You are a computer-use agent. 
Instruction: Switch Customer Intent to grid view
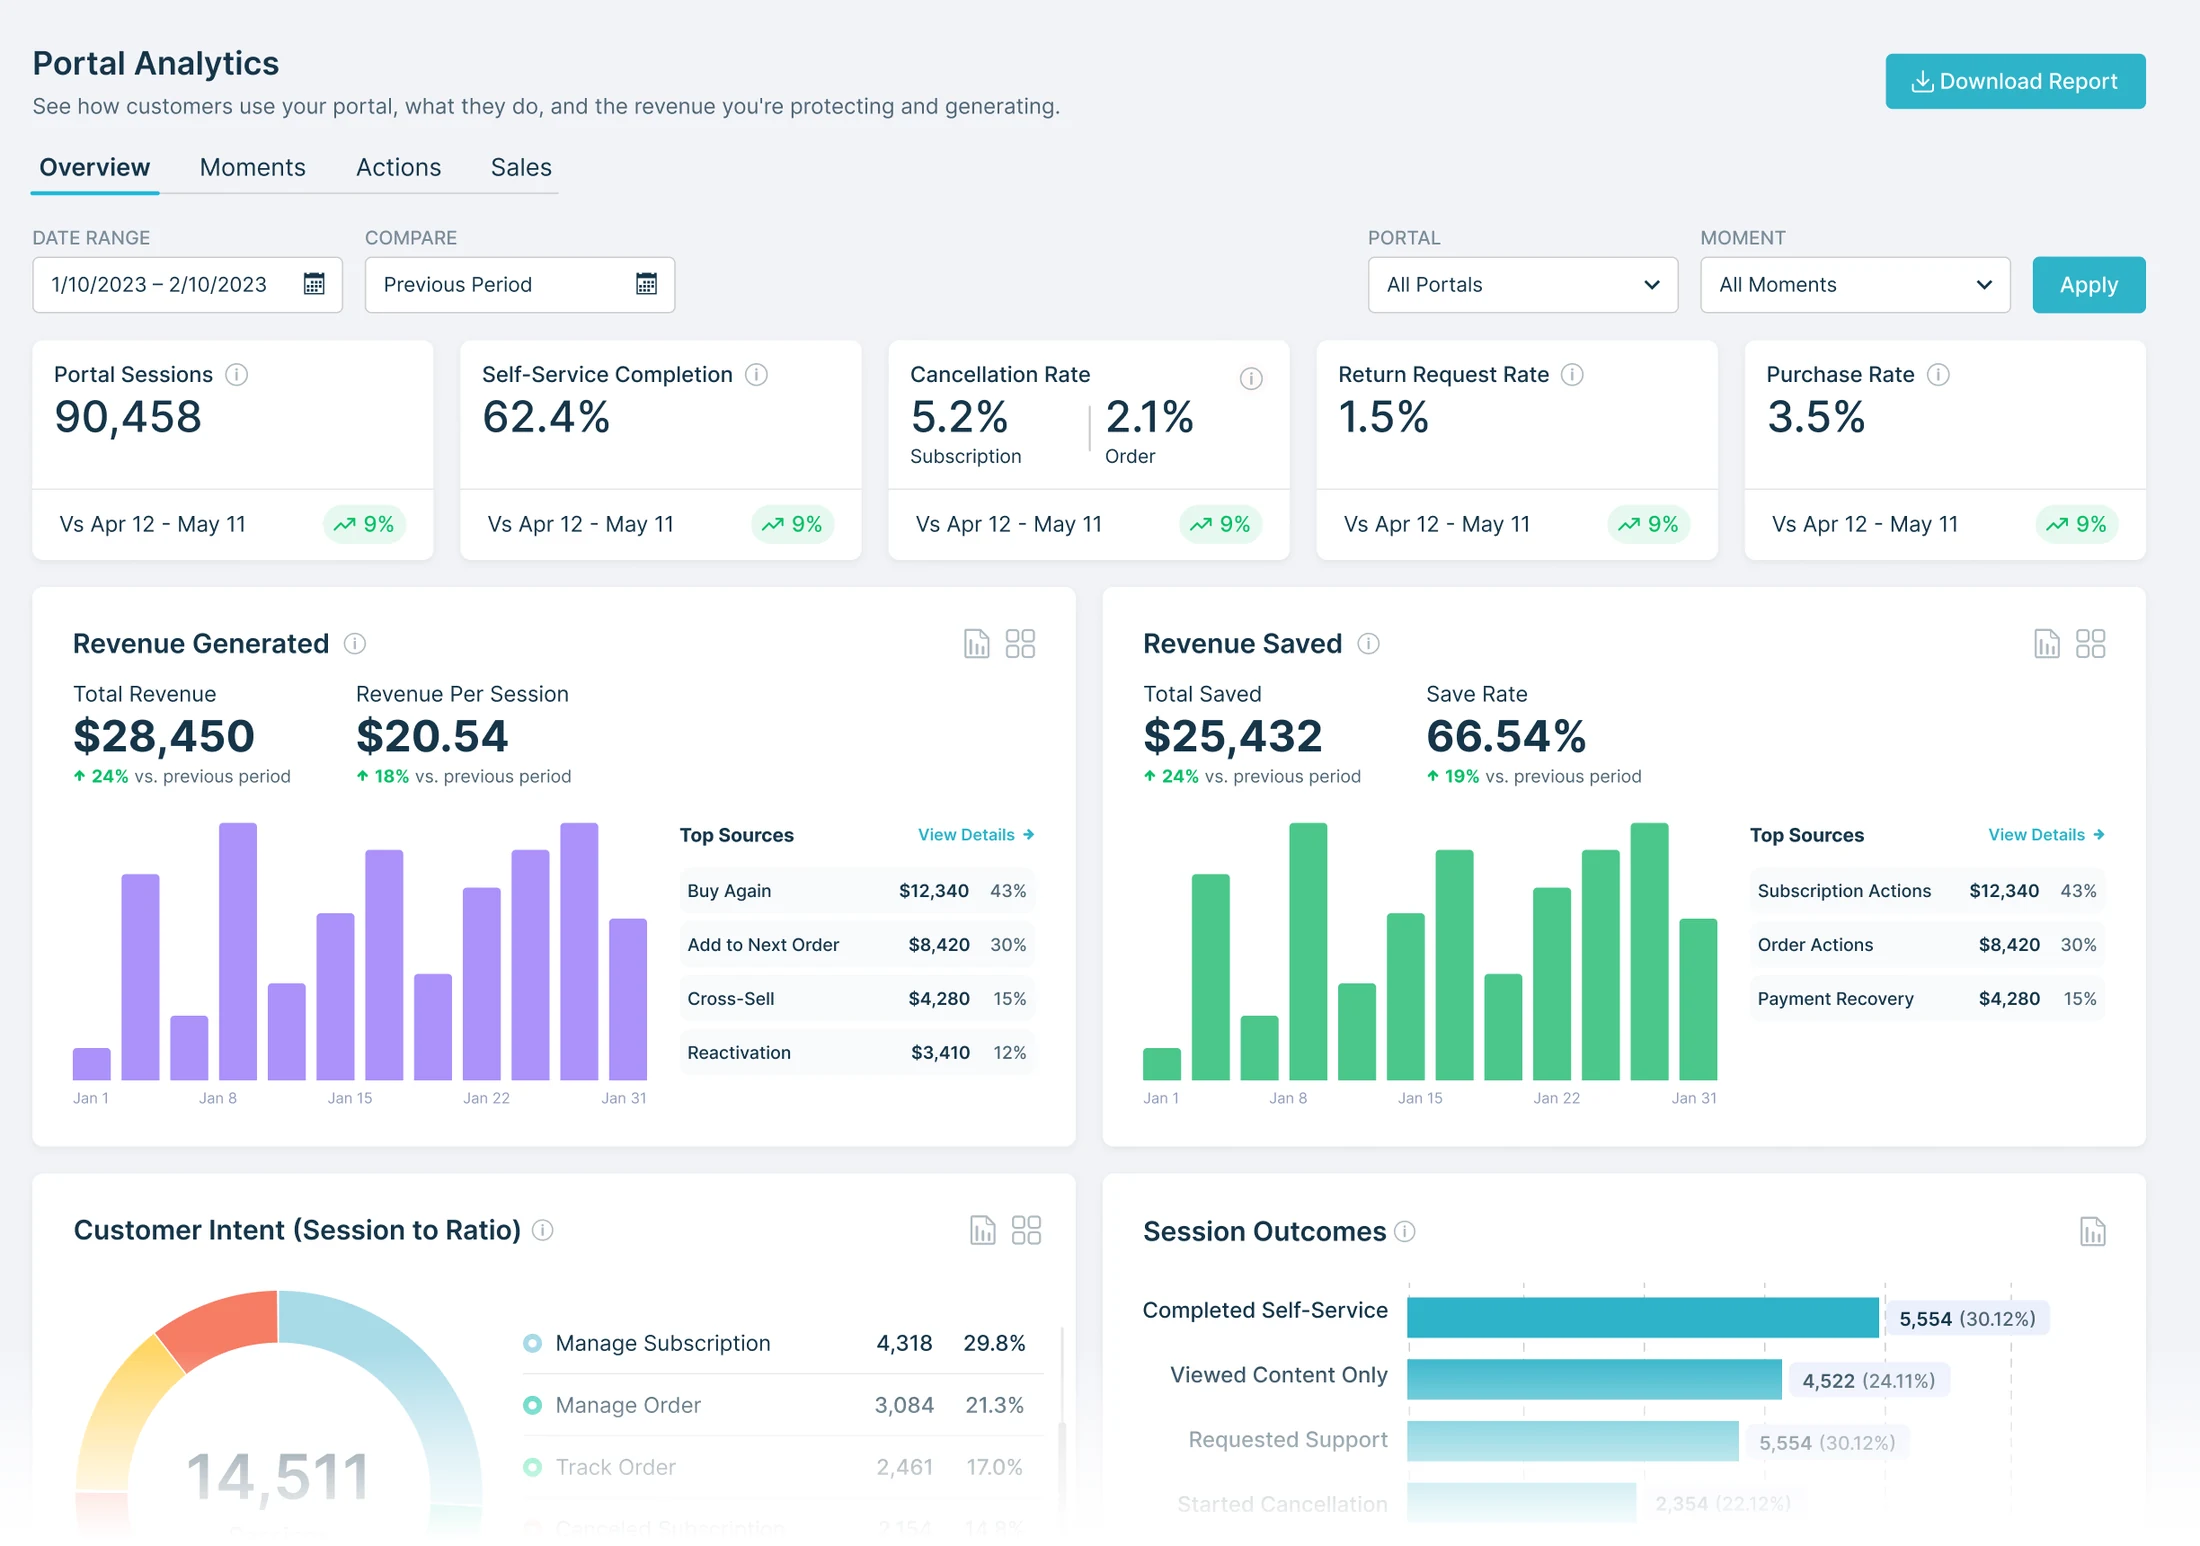(x=1026, y=1230)
